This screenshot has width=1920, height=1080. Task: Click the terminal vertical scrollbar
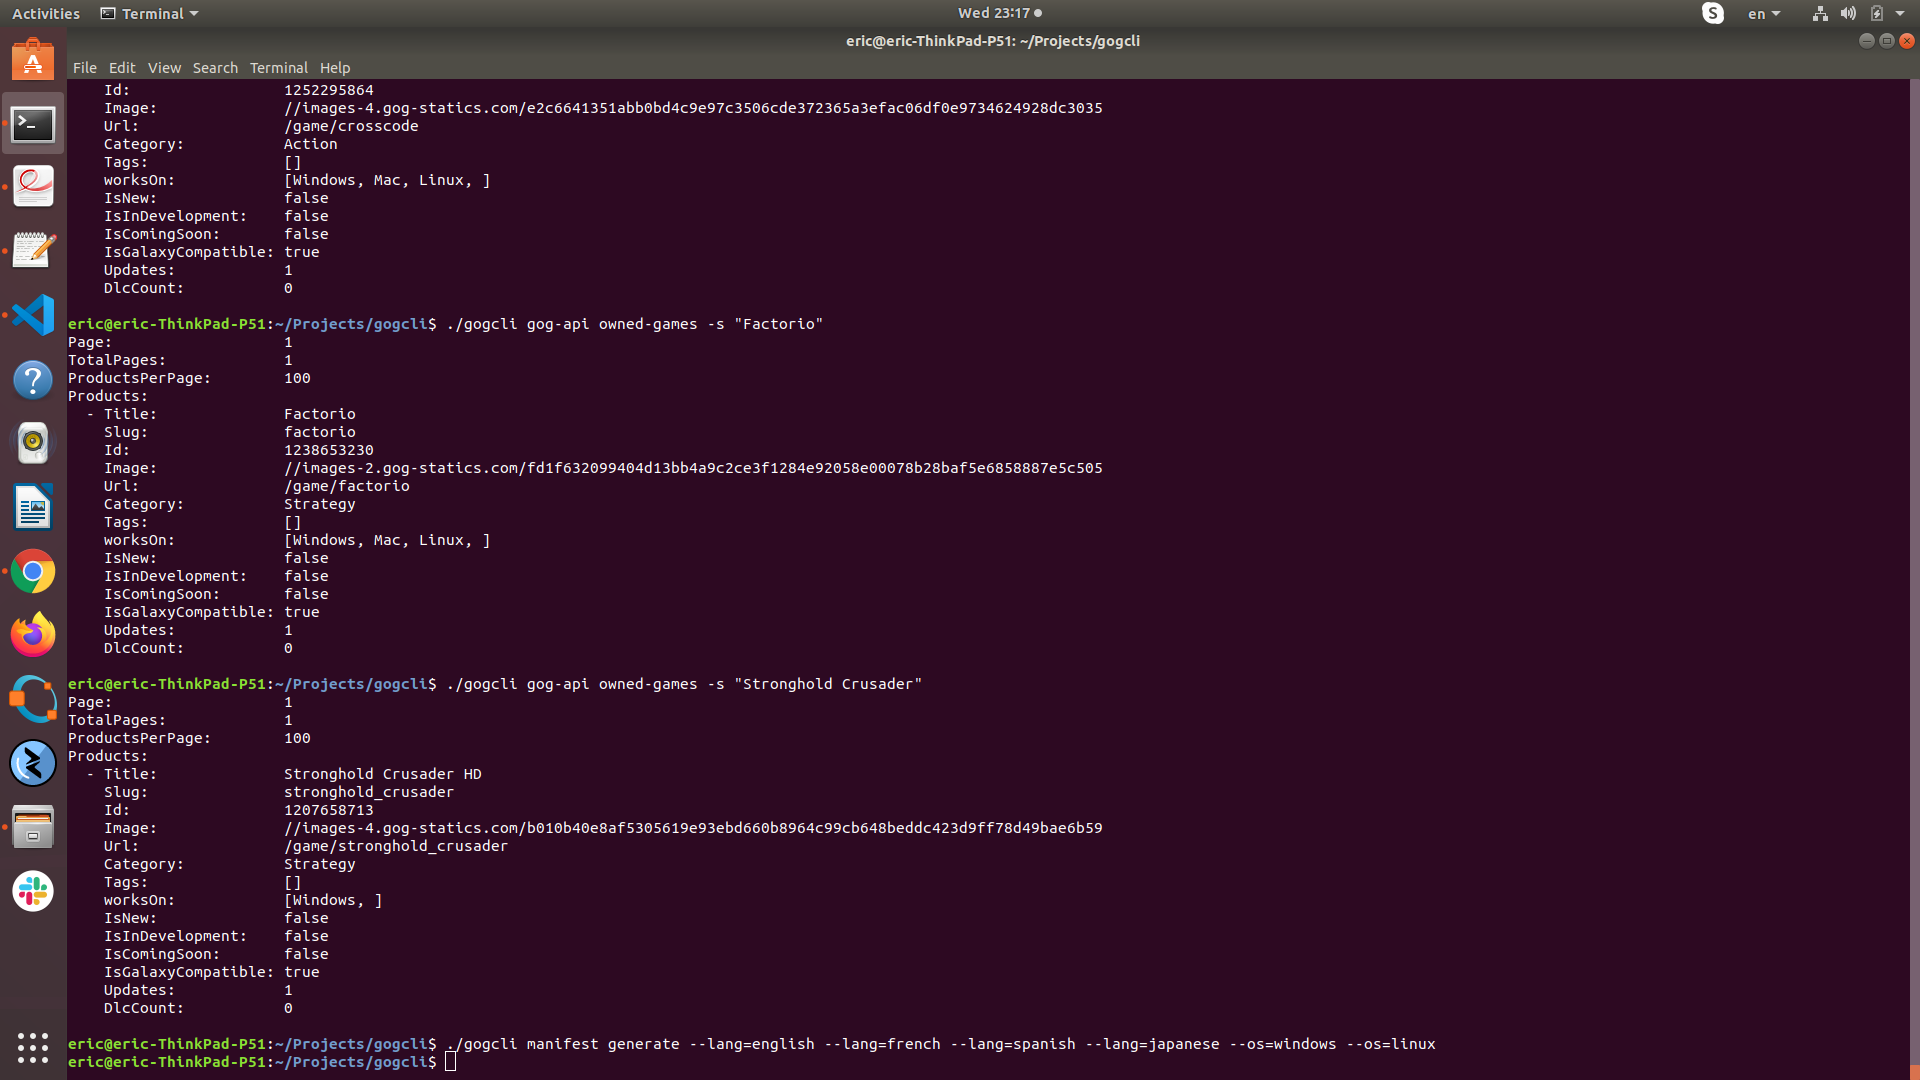pyautogui.click(x=1914, y=578)
